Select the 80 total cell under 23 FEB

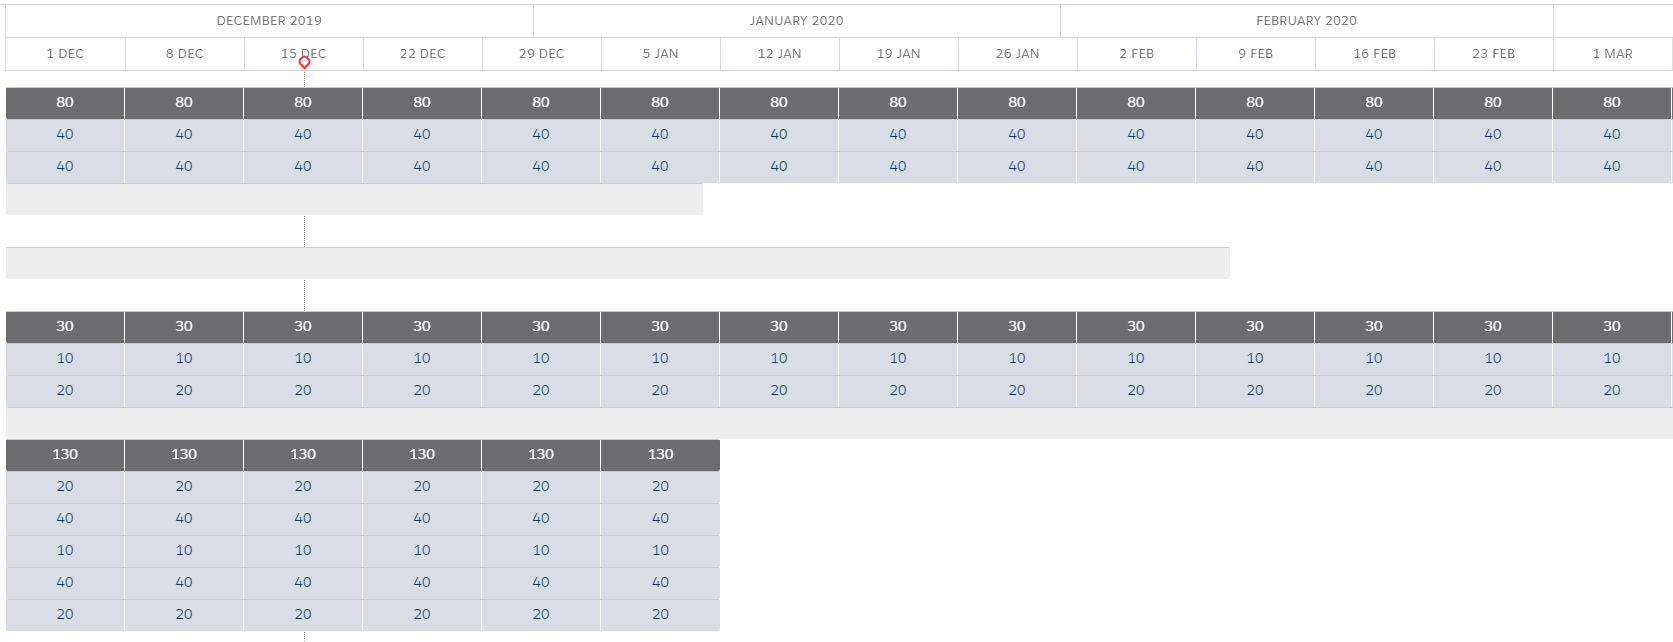coord(1493,102)
